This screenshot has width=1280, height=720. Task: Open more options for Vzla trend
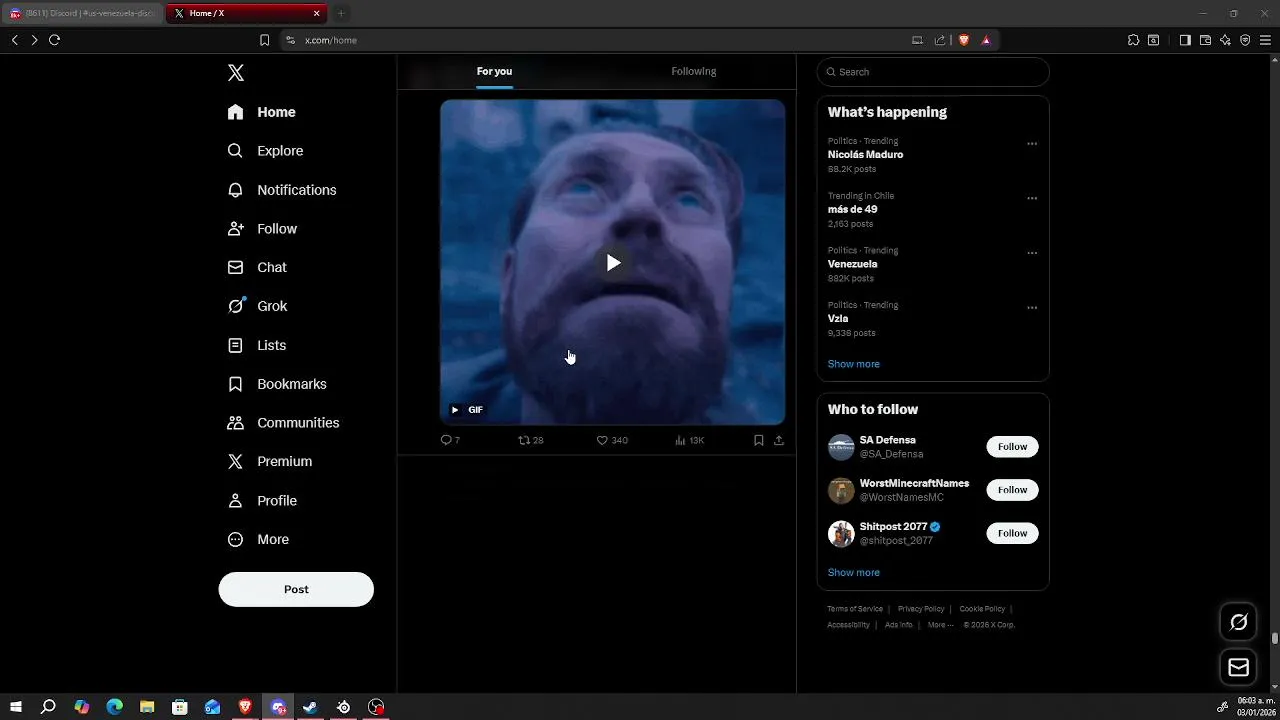[x=1032, y=308]
